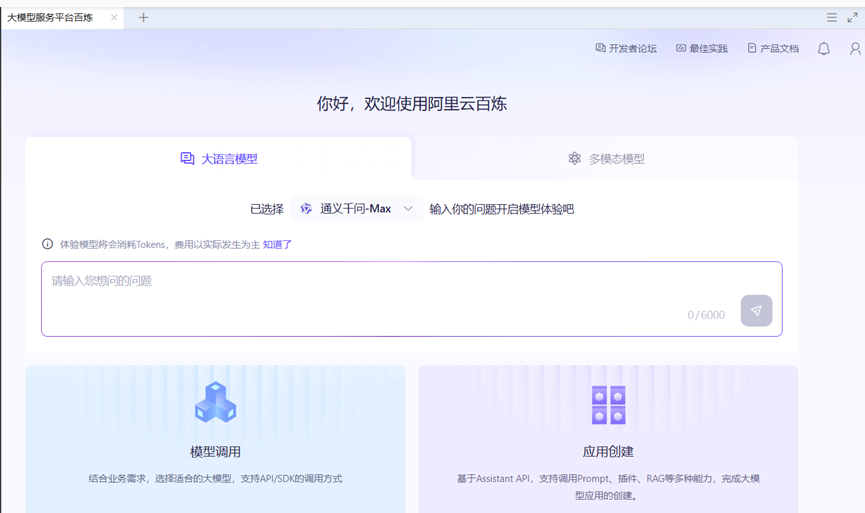This screenshot has width=865, height=513.
Task: Open a new browser tab with plus
Action: [143, 18]
